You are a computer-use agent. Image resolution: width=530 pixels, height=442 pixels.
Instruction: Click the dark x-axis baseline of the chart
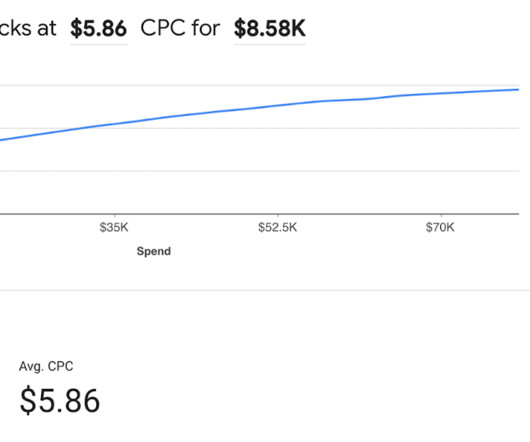pyautogui.click(x=259, y=214)
